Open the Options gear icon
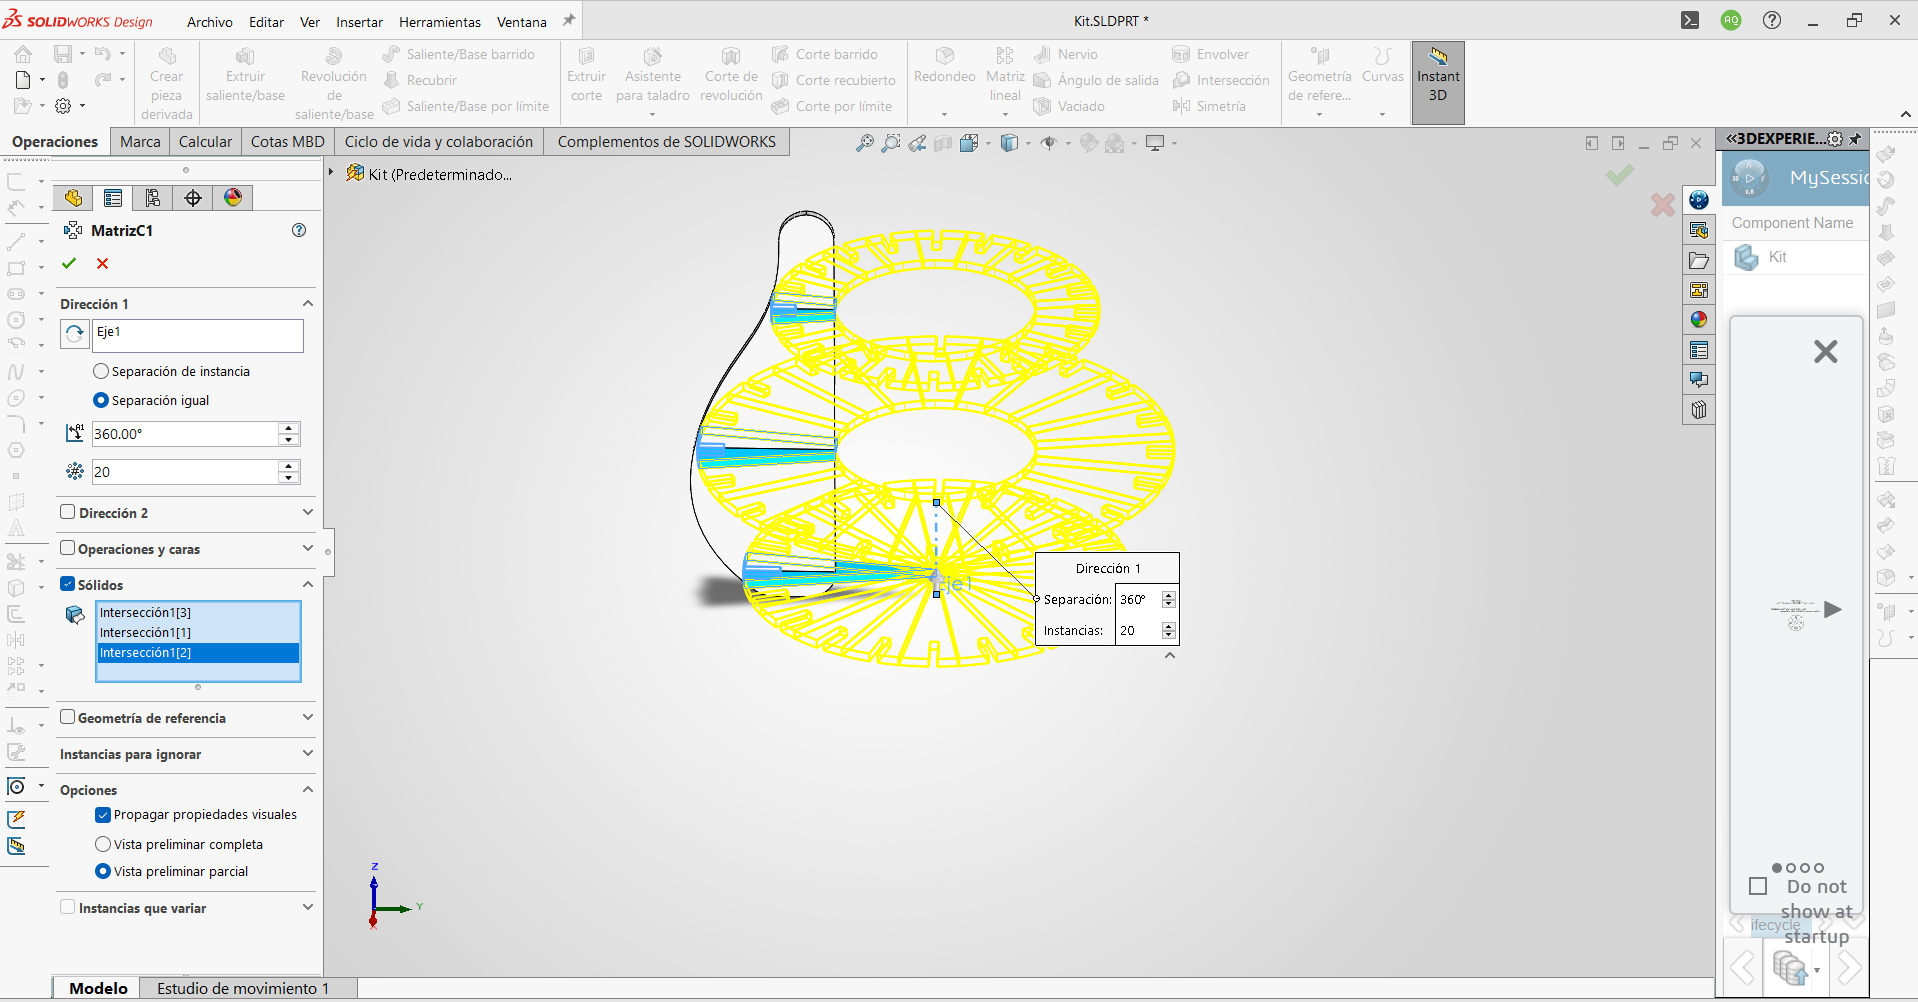The image size is (1918, 1002). 63,106
